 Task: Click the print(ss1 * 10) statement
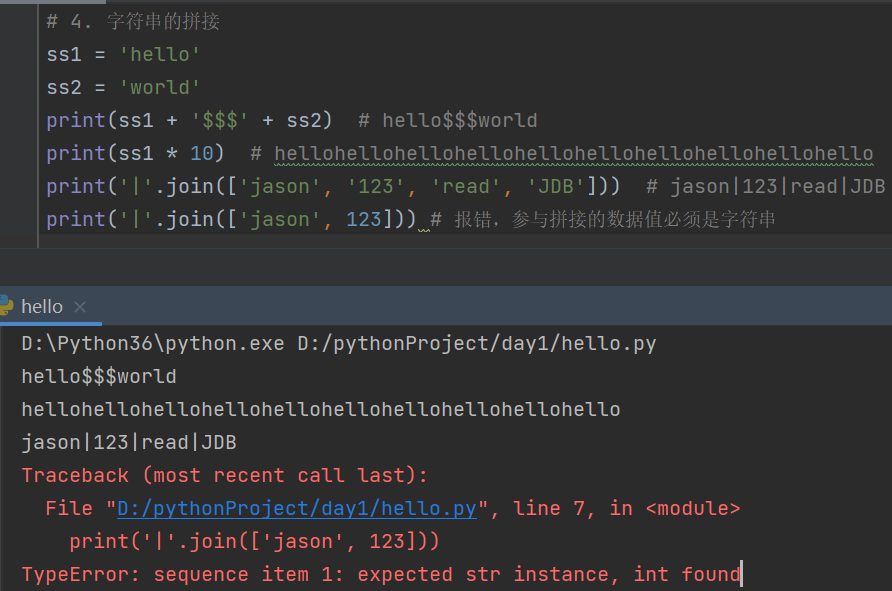click(x=135, y=154)
